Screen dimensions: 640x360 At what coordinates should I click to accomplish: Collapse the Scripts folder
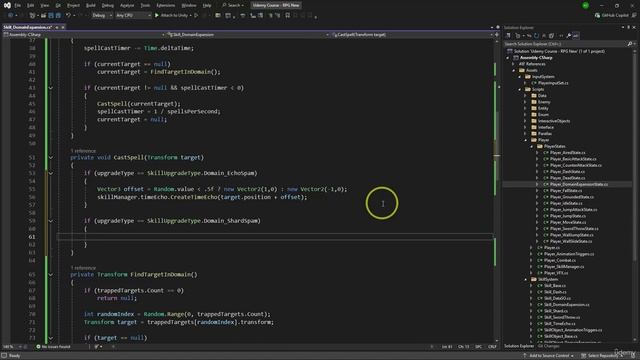[520, 89]
